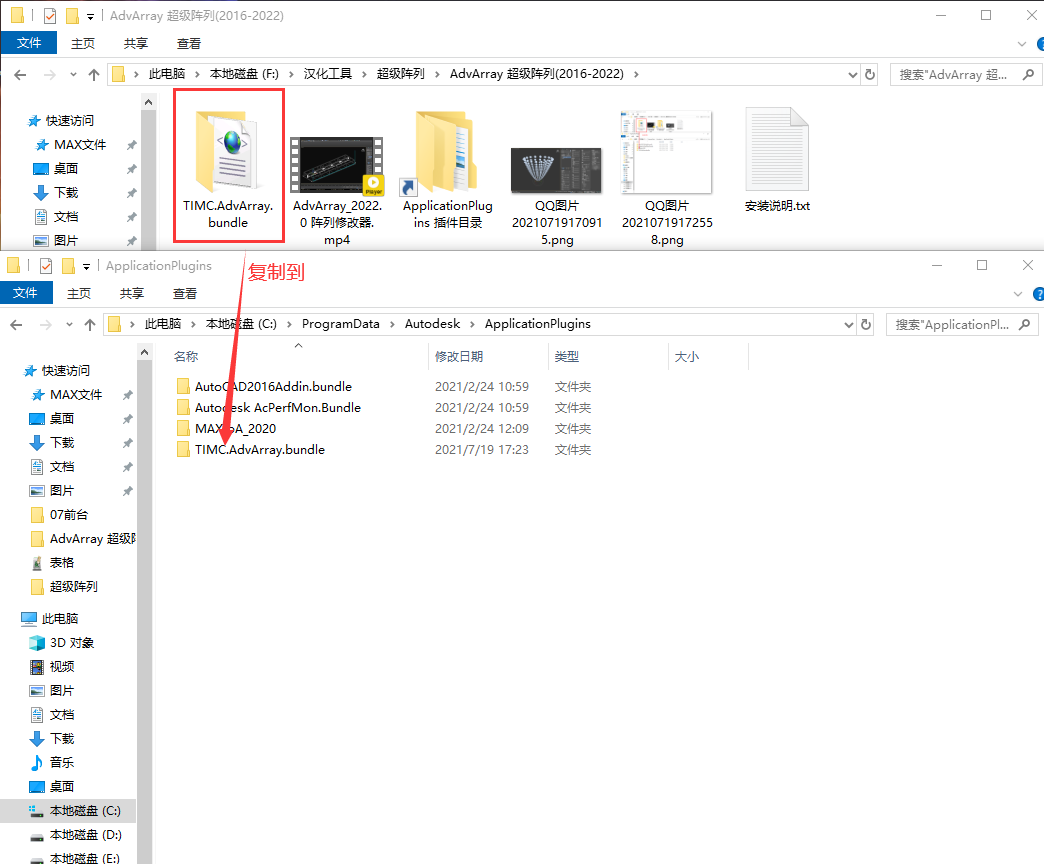Open 视频 in the sidebar

click(61, 666)
